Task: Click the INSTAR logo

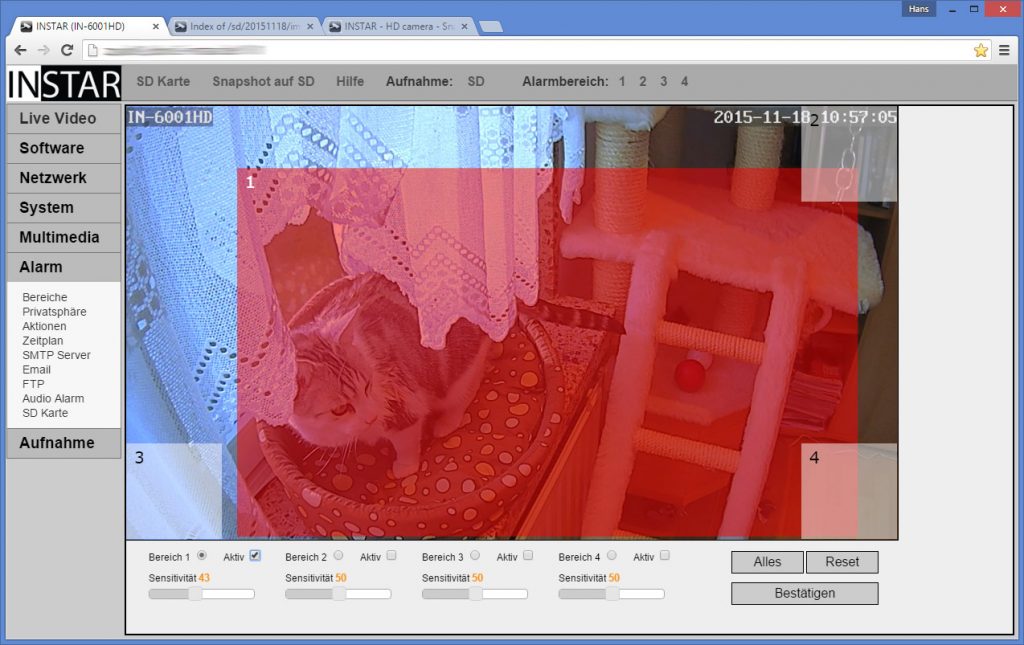Action: [x=63, y=83]
